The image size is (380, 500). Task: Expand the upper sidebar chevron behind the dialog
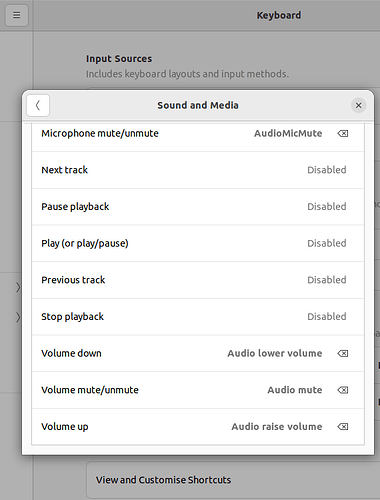pyautogui.click(x=18, y=287)
